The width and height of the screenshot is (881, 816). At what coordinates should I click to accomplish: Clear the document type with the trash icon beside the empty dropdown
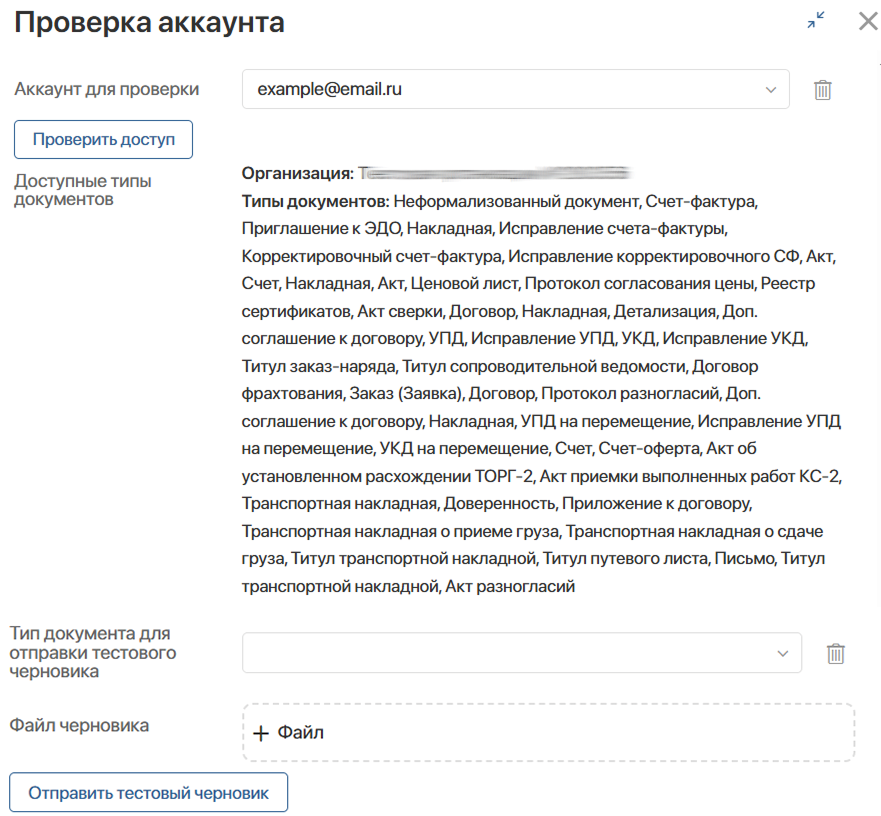point(835,654)
